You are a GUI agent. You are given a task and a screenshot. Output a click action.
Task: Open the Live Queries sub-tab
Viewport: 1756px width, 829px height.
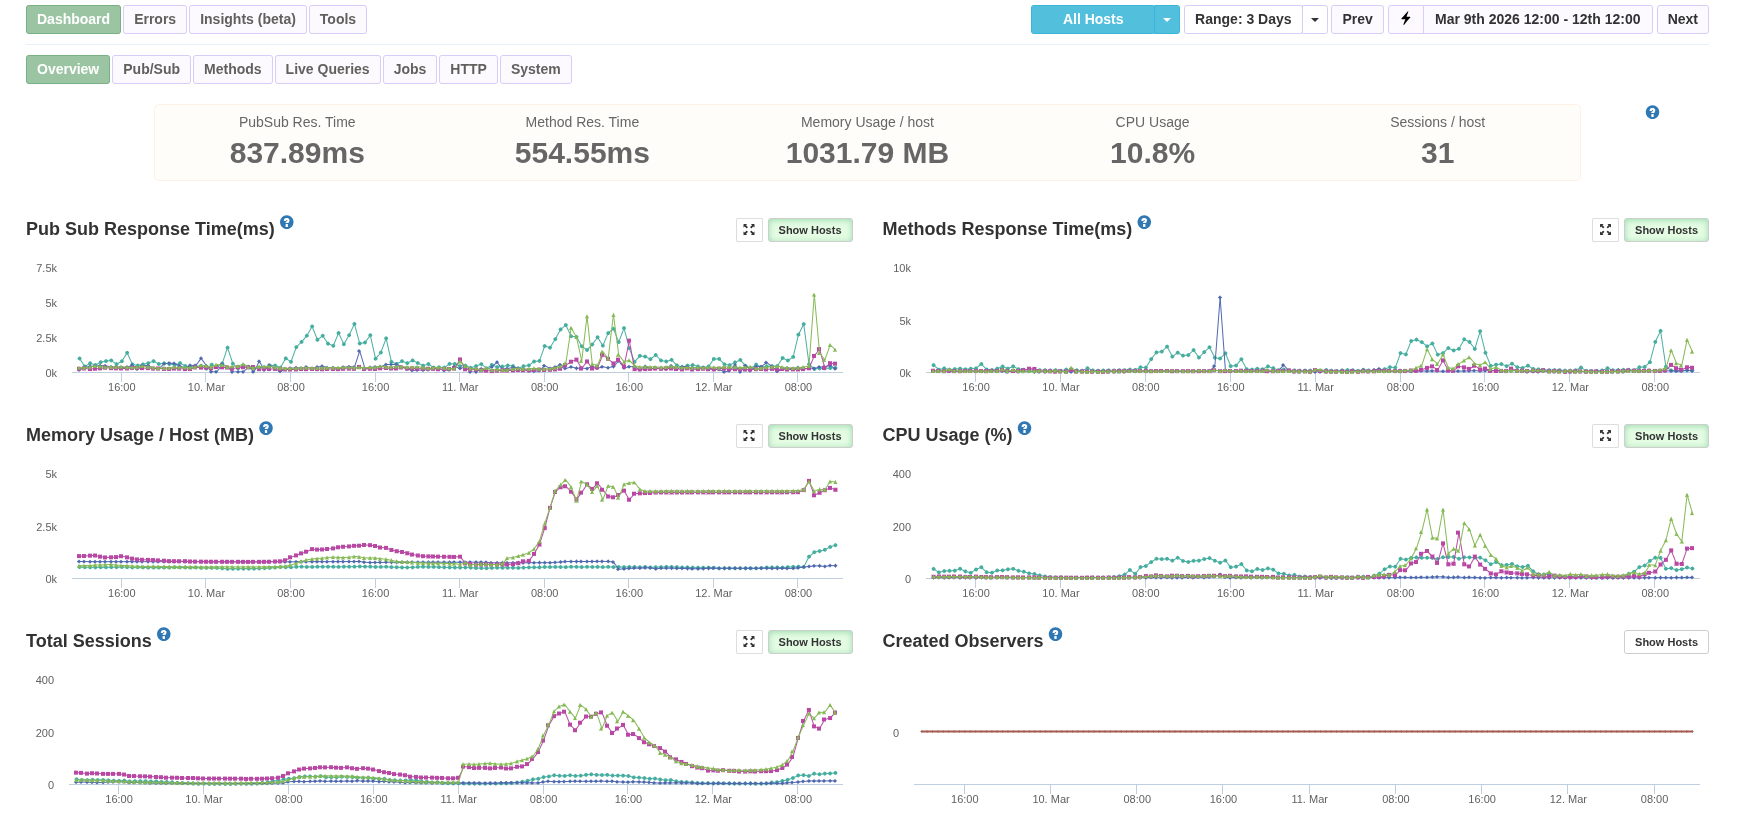click(x=327, y=69)
